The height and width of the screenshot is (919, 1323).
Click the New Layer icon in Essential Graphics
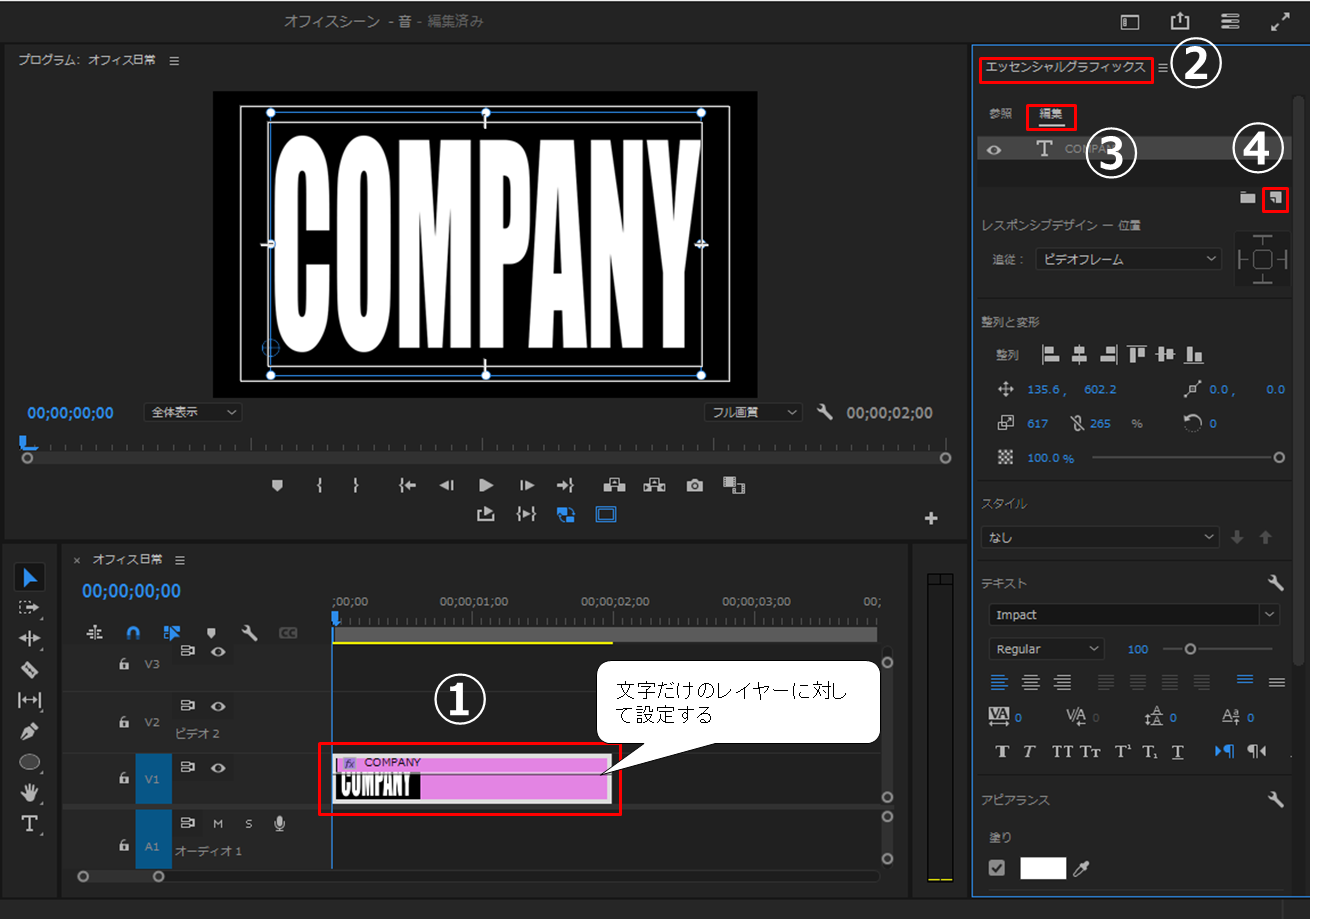(x=1275, y=198)
